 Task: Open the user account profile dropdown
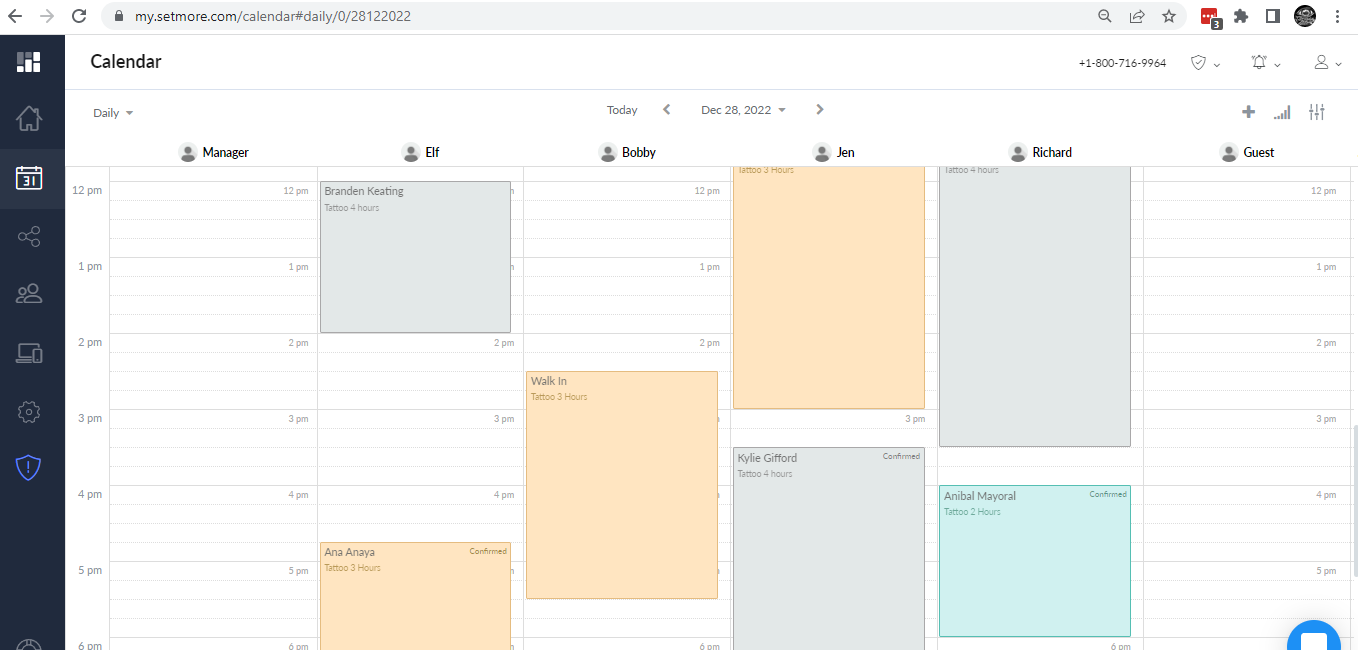(x=1327, y=63)
